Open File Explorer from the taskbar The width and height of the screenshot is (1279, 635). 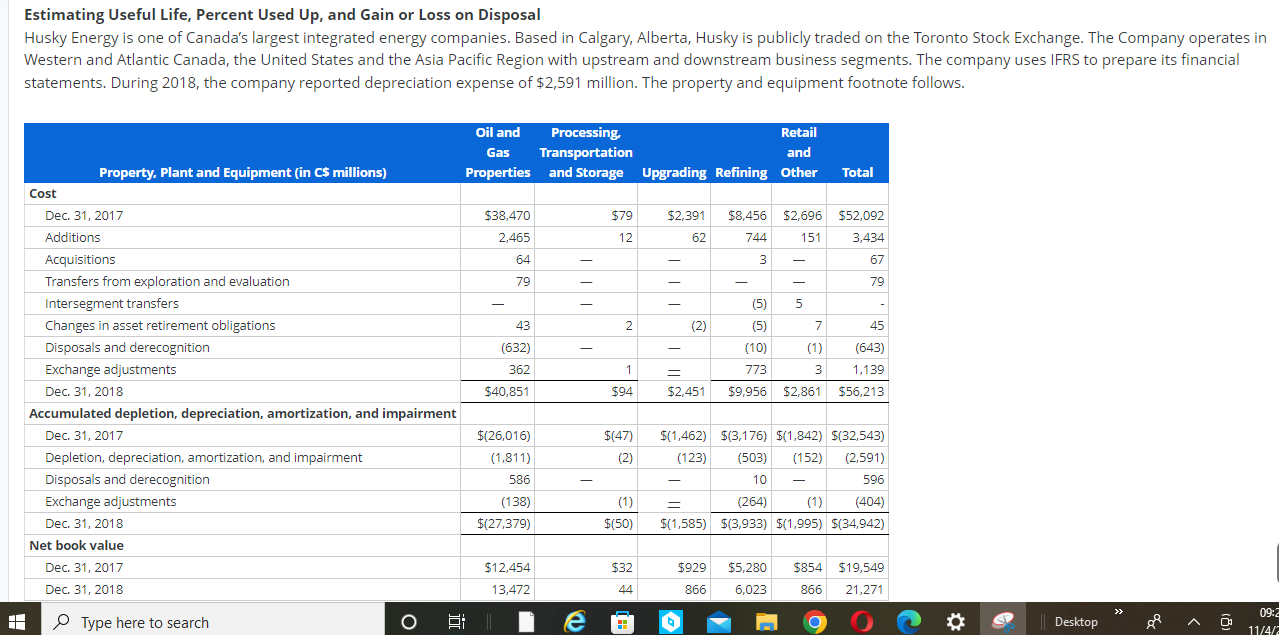click(767, 622)
